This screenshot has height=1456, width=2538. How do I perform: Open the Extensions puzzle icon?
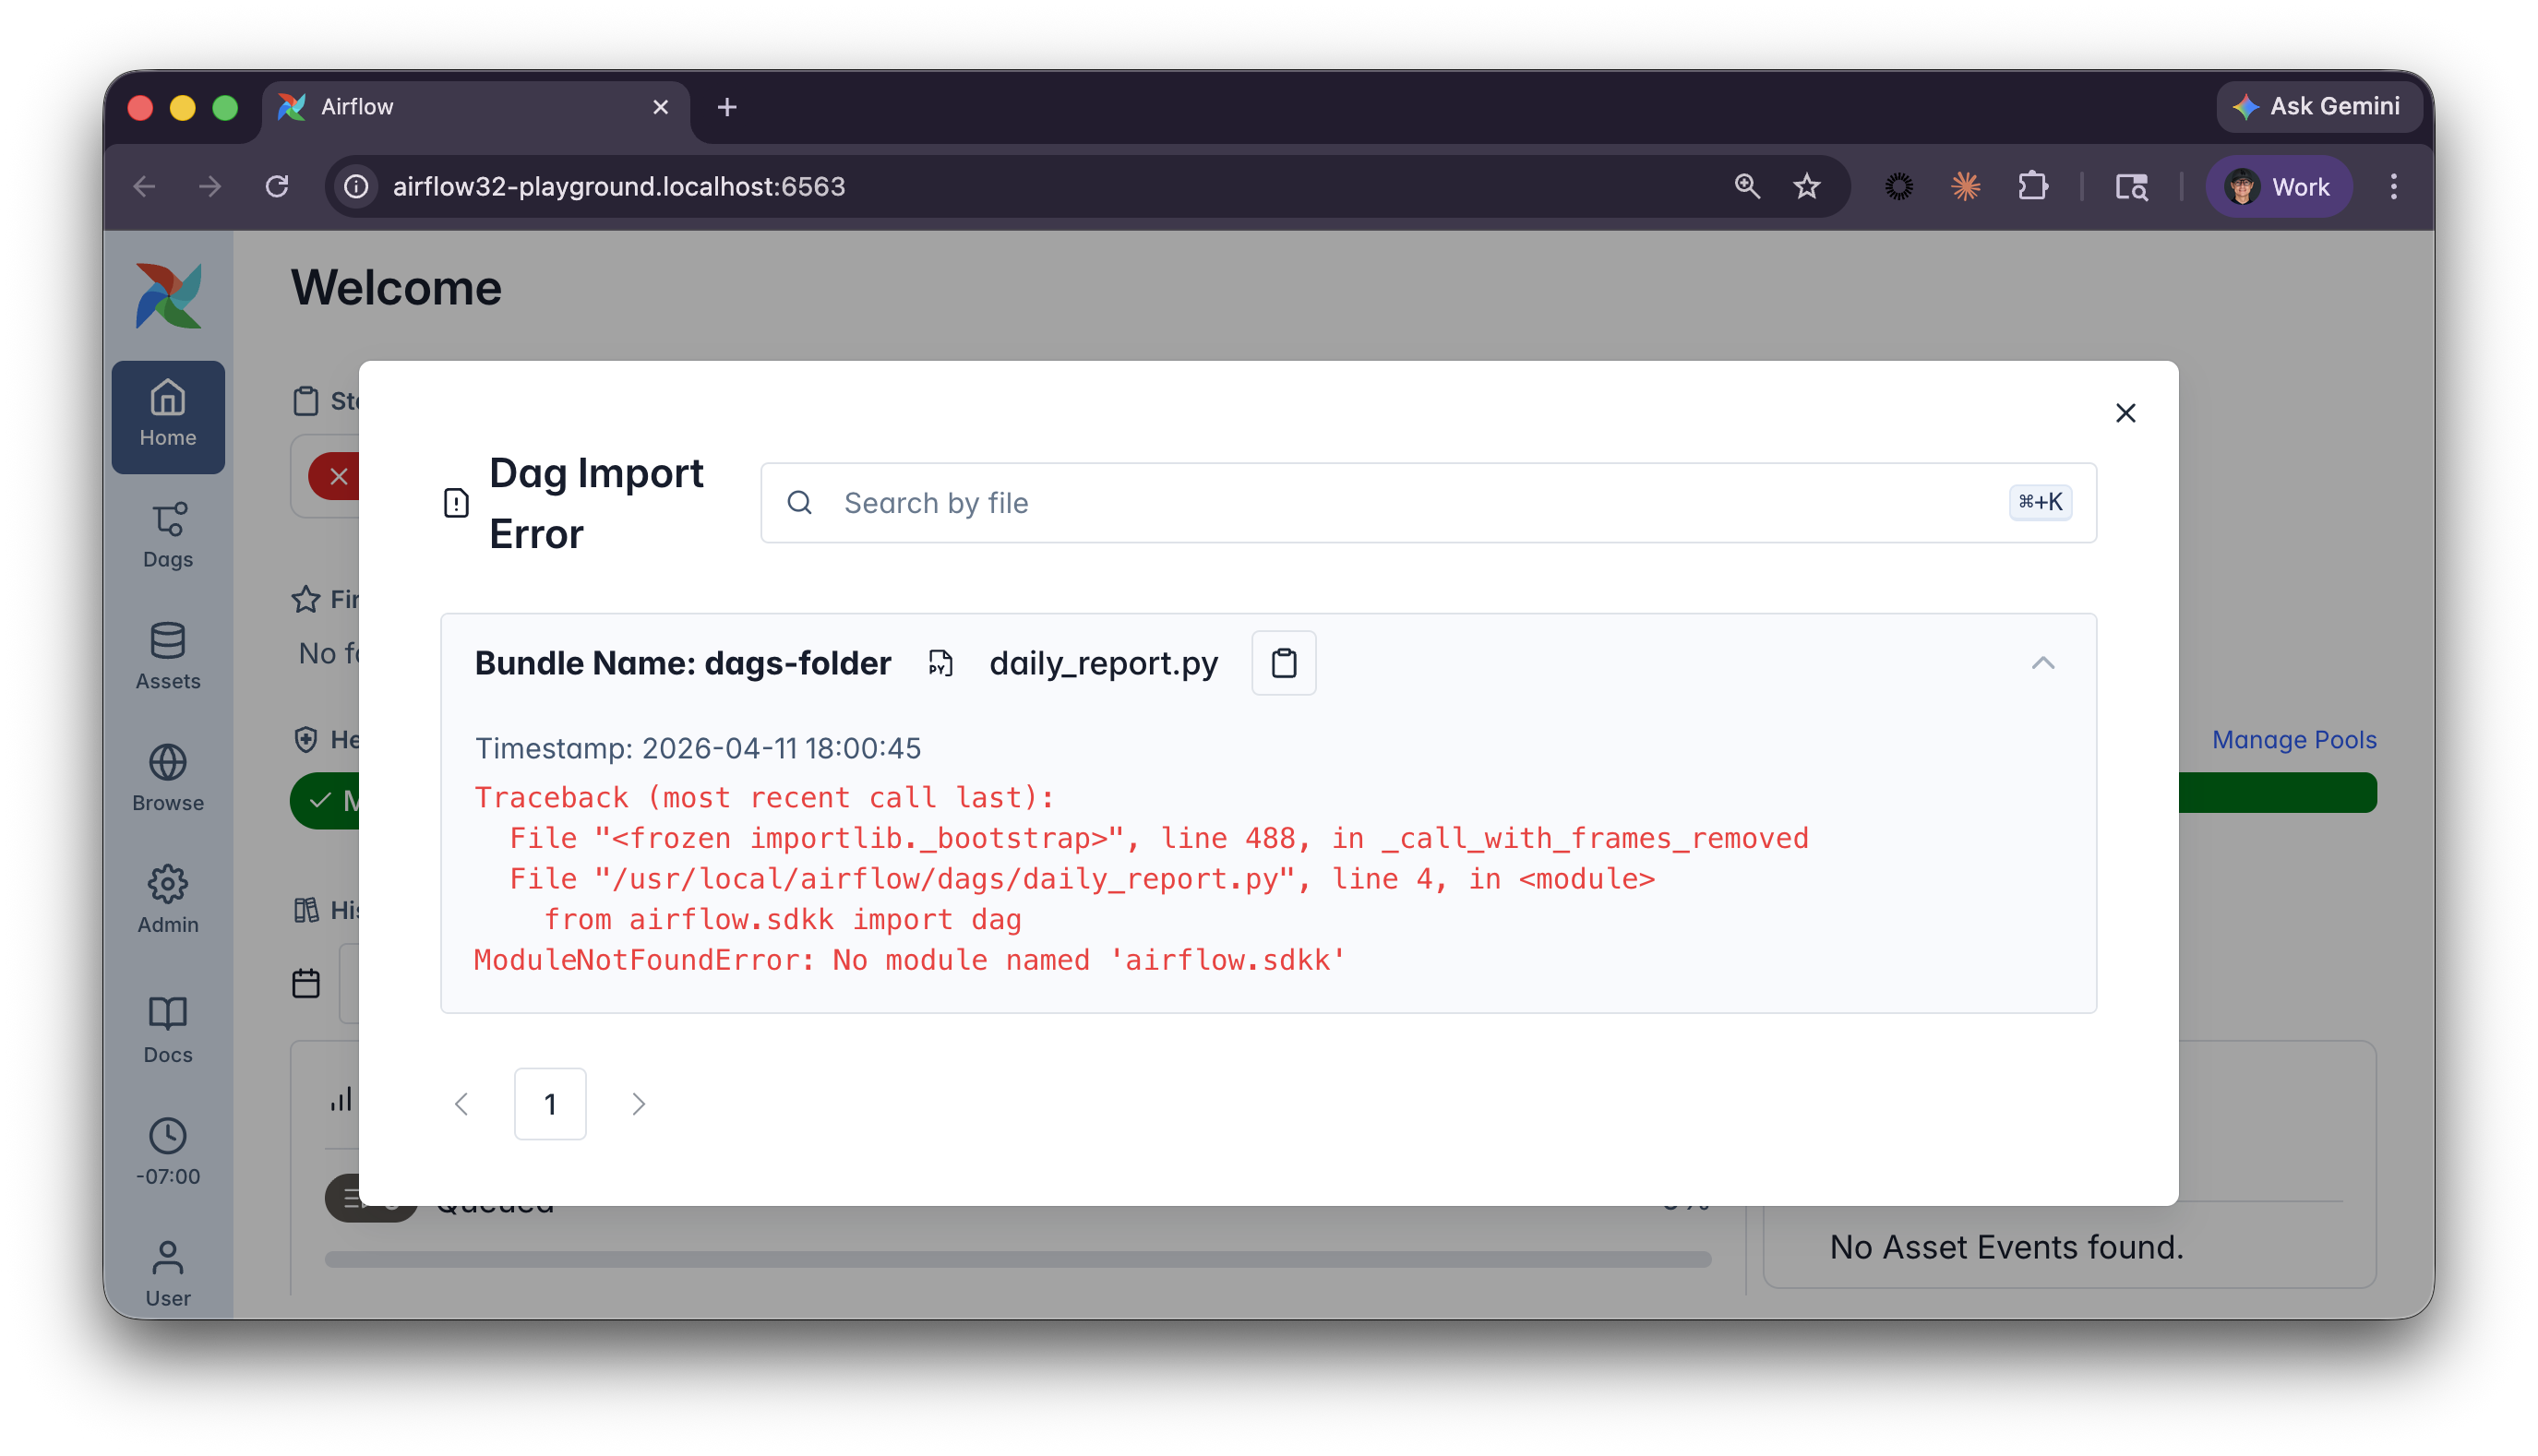(2032, 187)
